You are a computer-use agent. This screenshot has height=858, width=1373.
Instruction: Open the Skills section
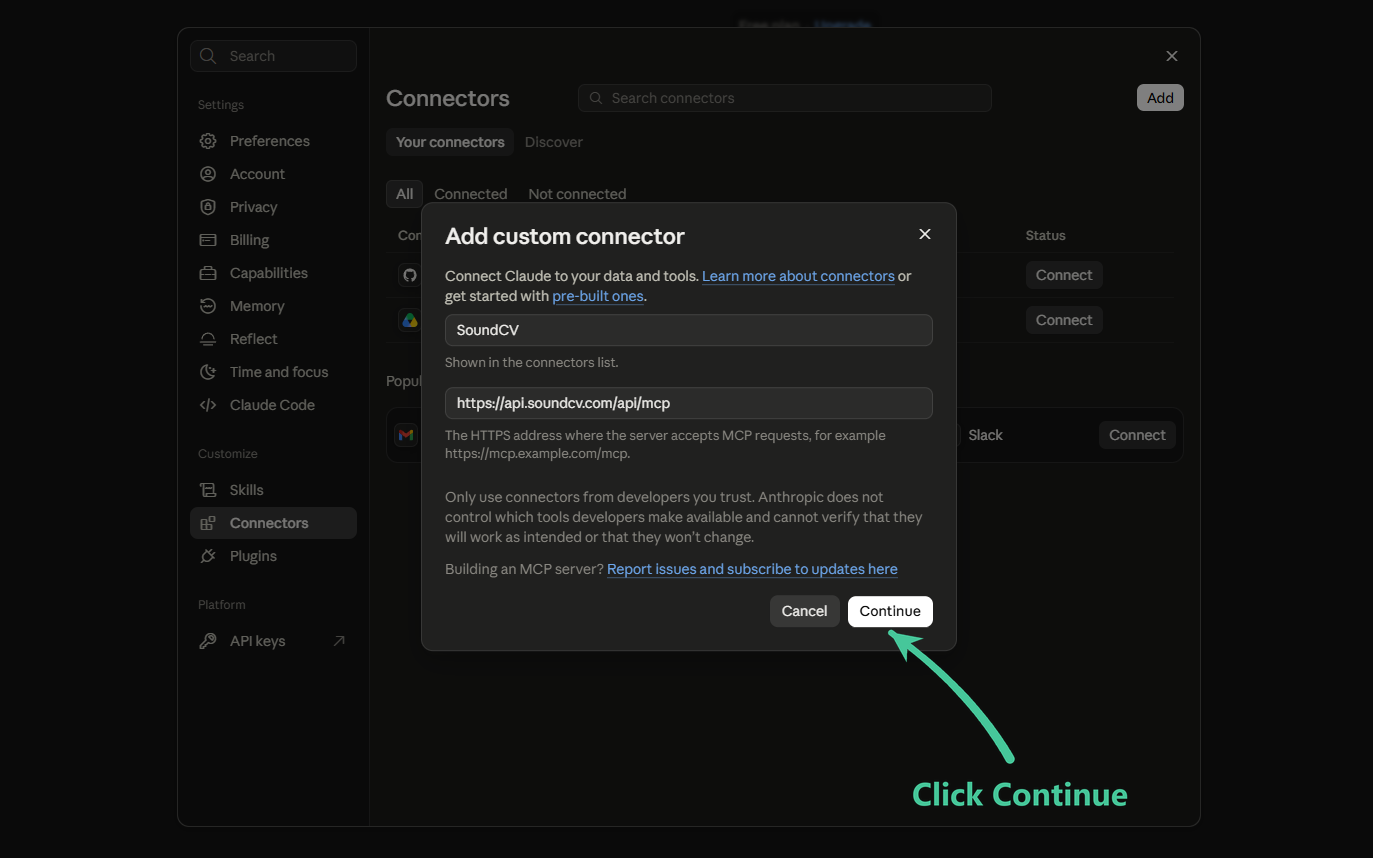273,490
